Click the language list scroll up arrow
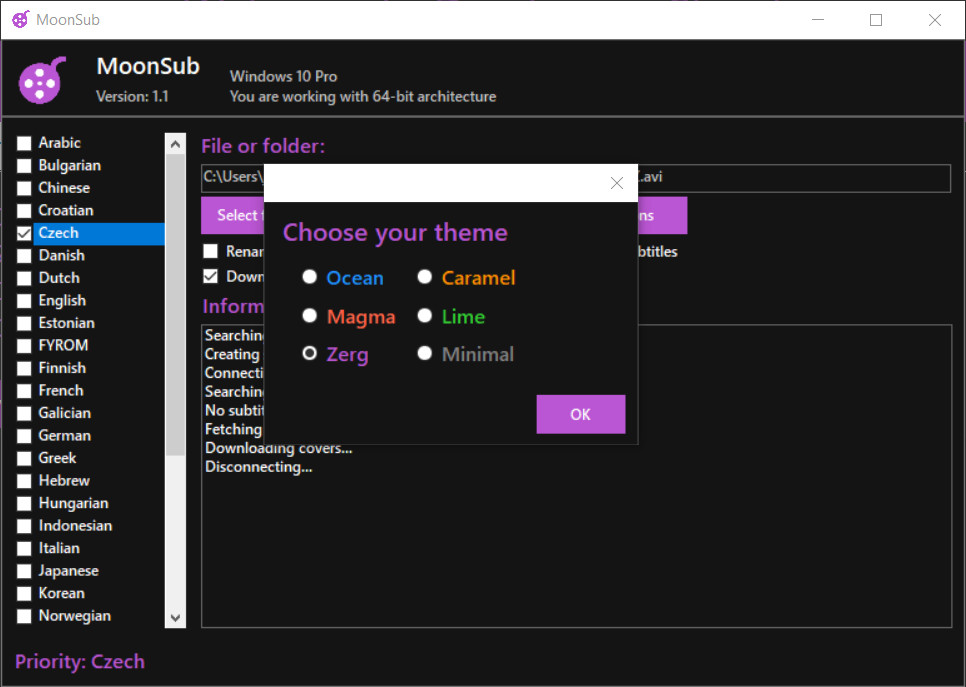The width and height of the screenshot is (966, 687). pos(175,144)
